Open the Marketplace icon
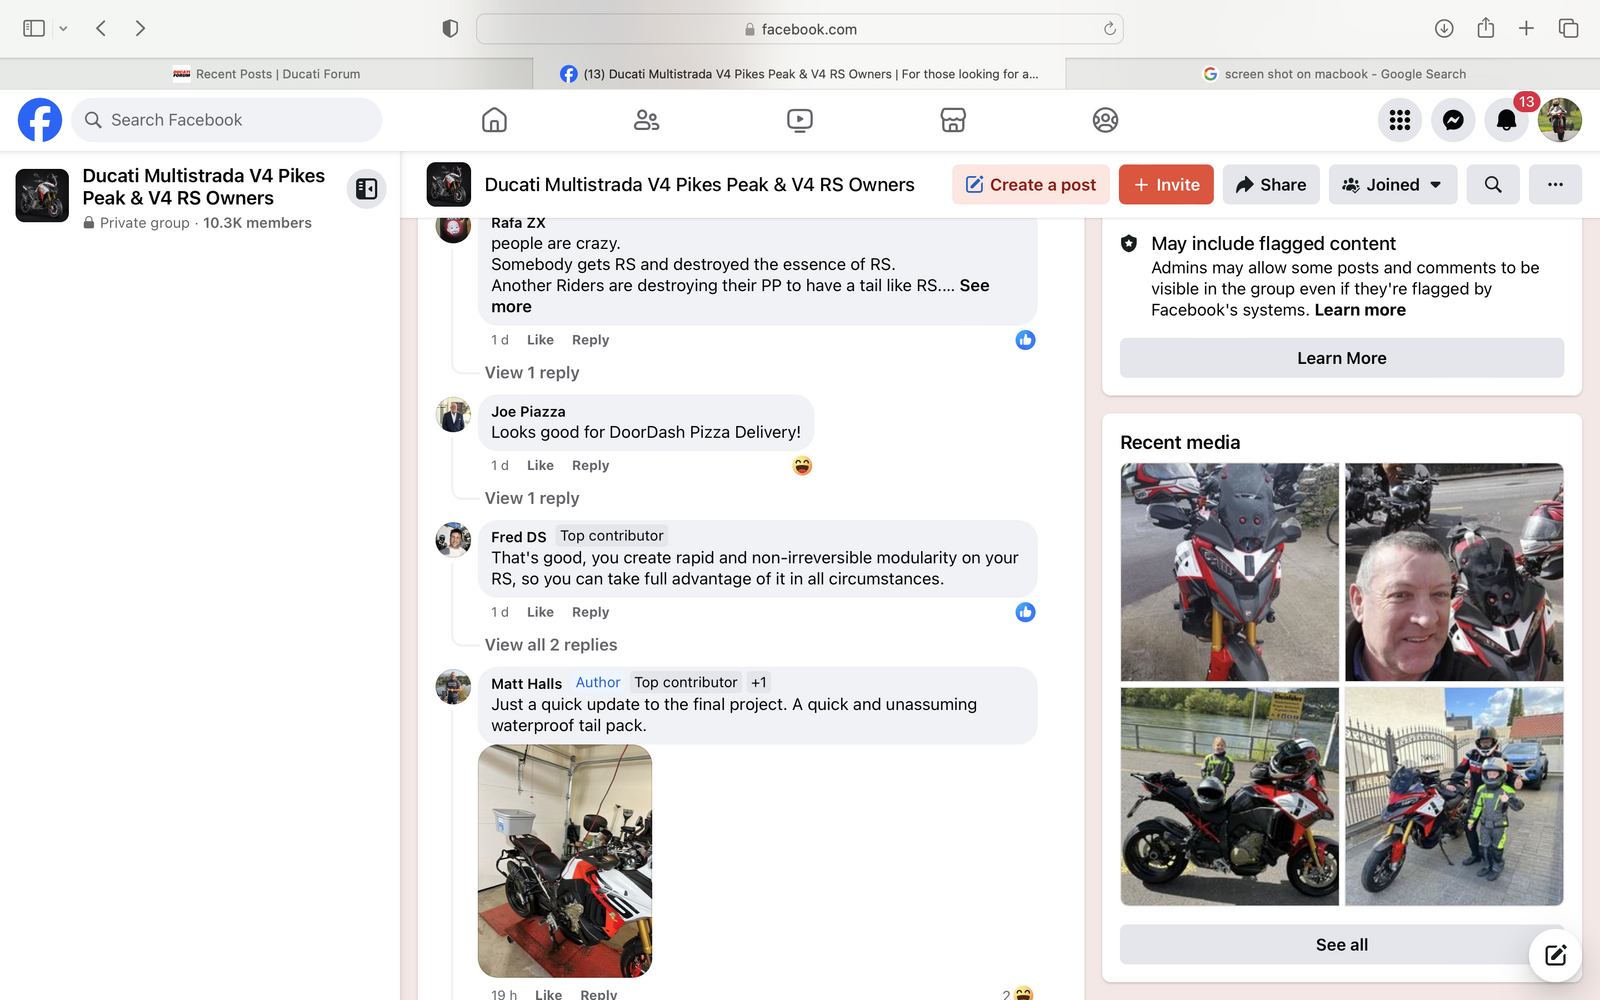This screenshot has width=1600, height=1000. click(x=953, y=120)
